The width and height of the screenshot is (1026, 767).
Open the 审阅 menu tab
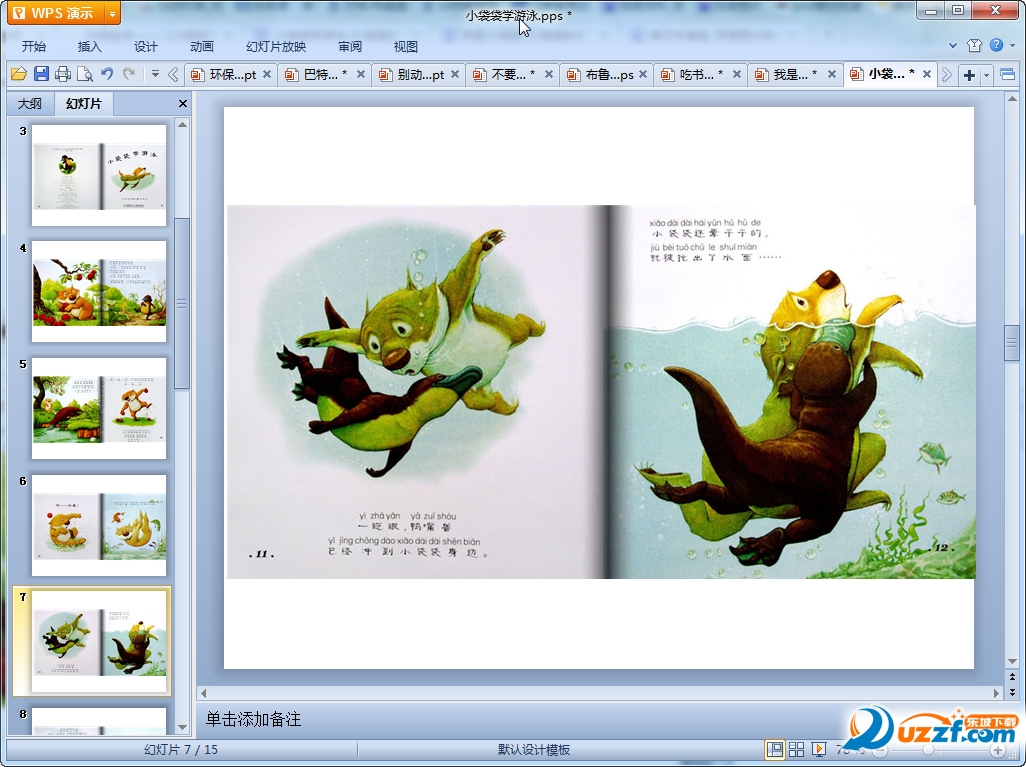pos(350,46)
